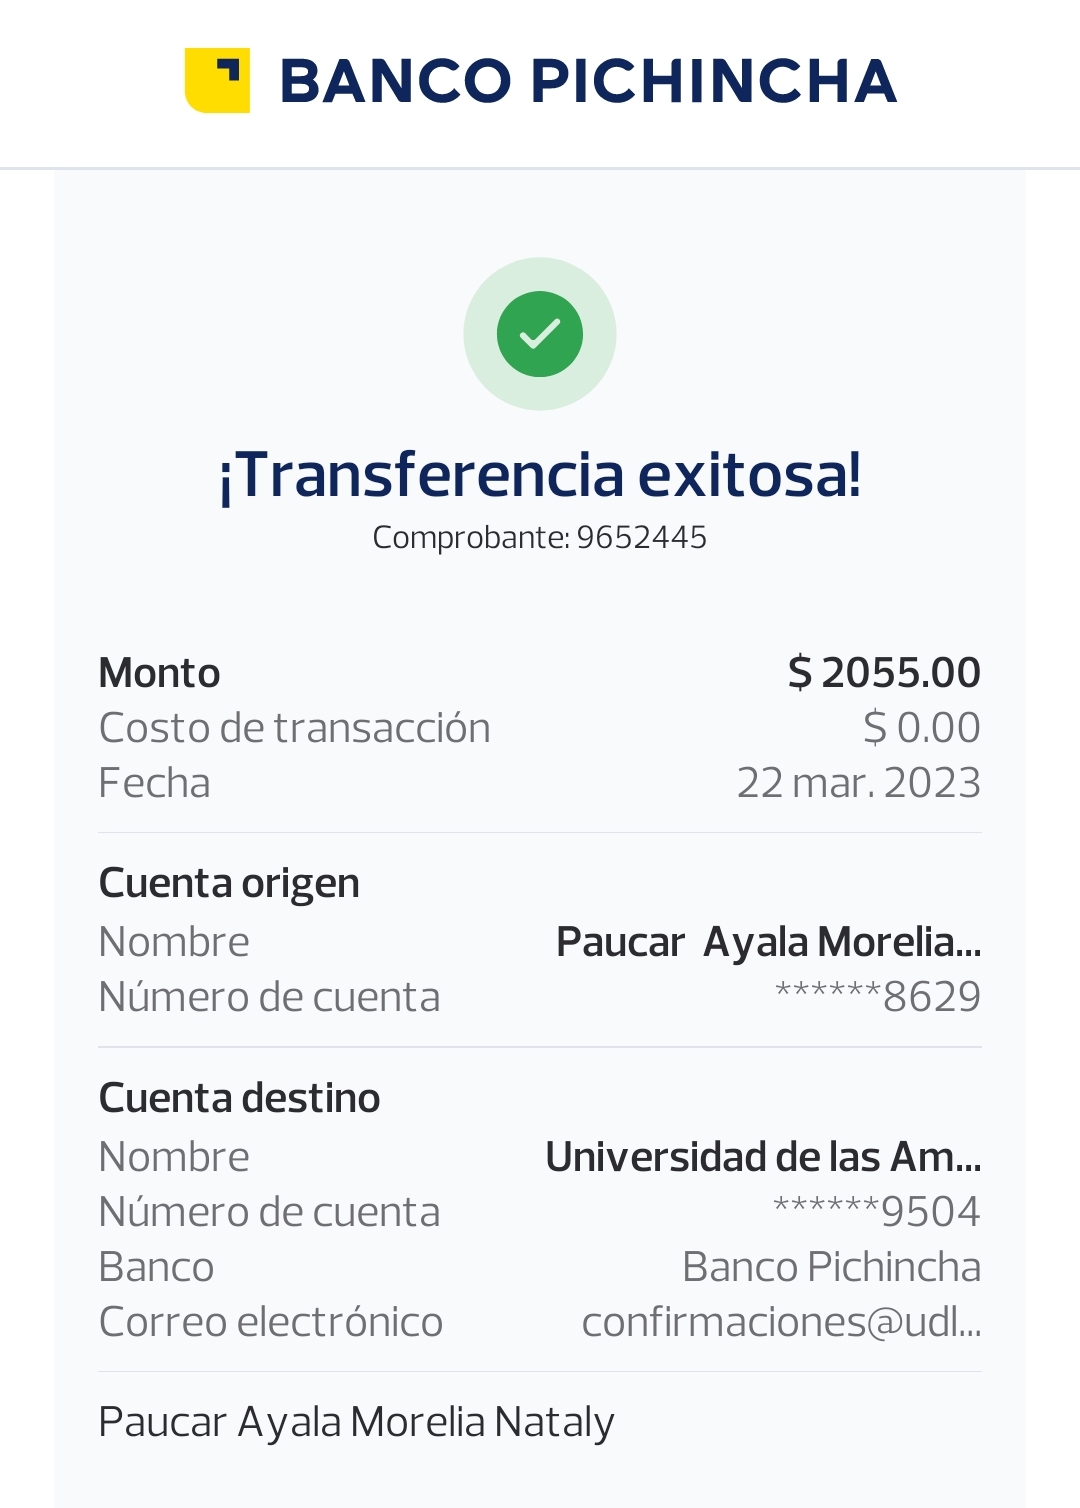Click the Fecha value 22 mar. 2023
The image size is (1080, 1508).
[x=858, y=783]
